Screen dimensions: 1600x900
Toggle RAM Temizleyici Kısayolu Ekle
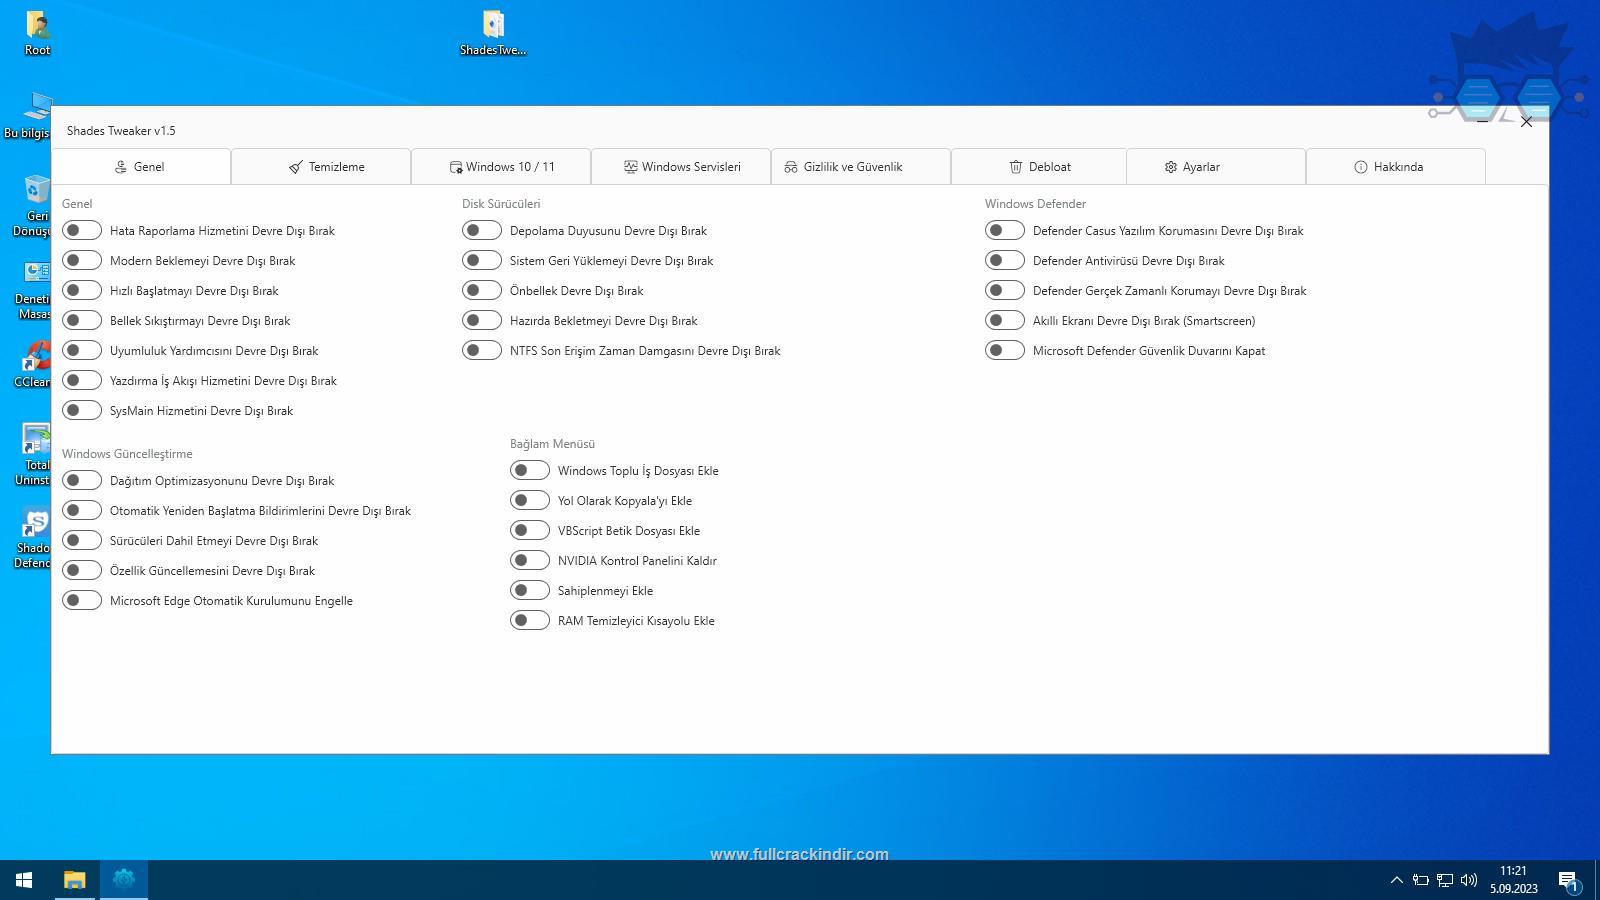530,620
